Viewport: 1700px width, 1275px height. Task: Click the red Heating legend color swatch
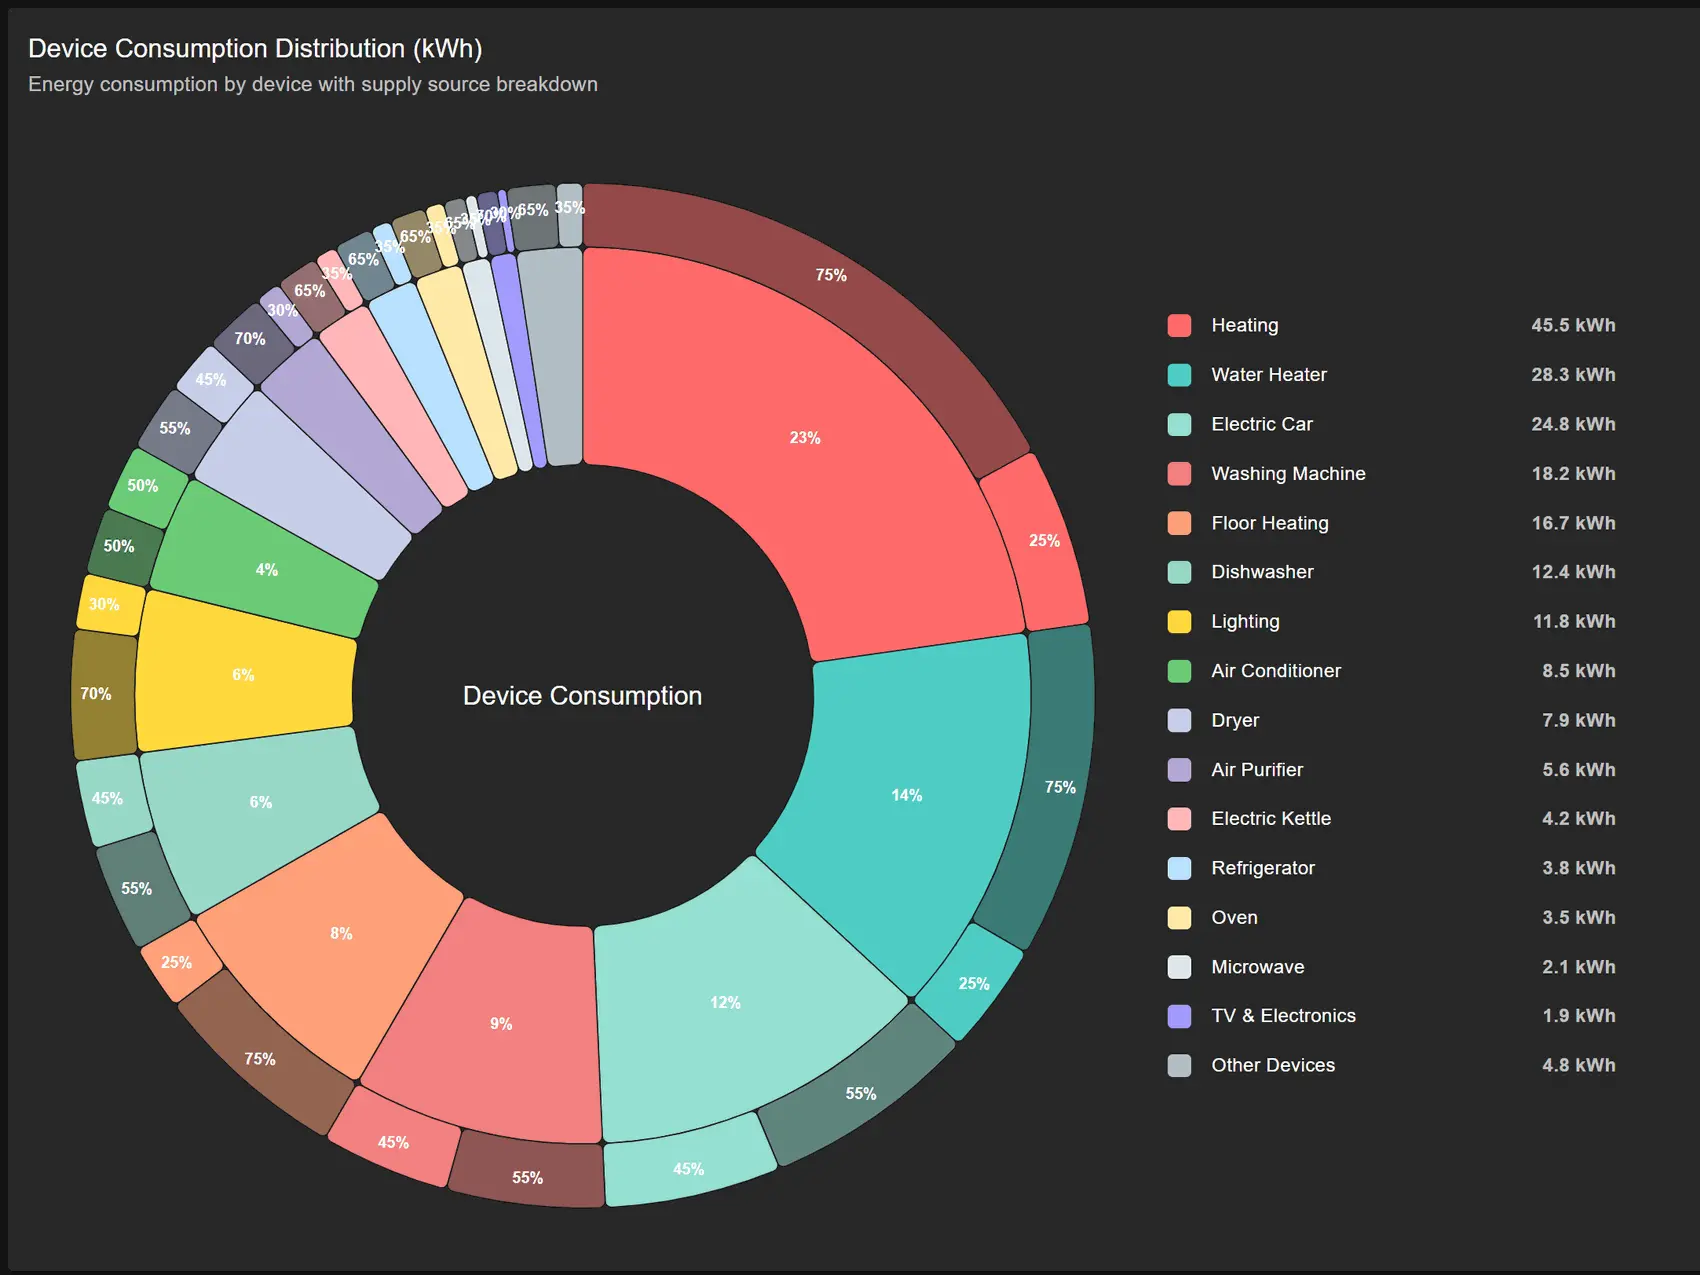click(1179, 325)
